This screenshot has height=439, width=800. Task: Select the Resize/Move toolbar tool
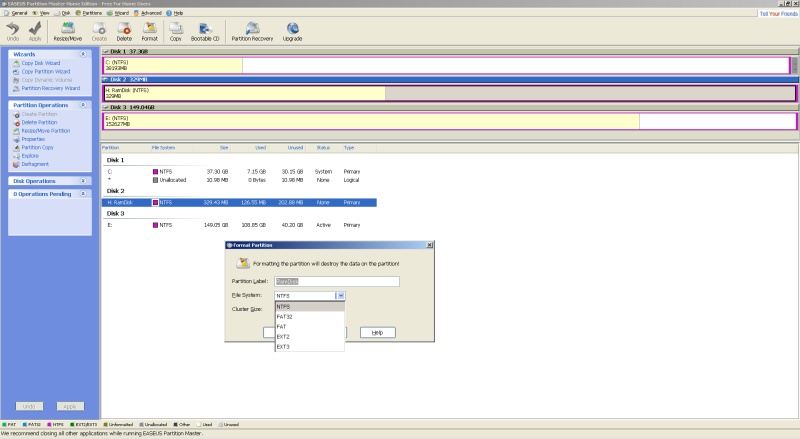(67, 32)
